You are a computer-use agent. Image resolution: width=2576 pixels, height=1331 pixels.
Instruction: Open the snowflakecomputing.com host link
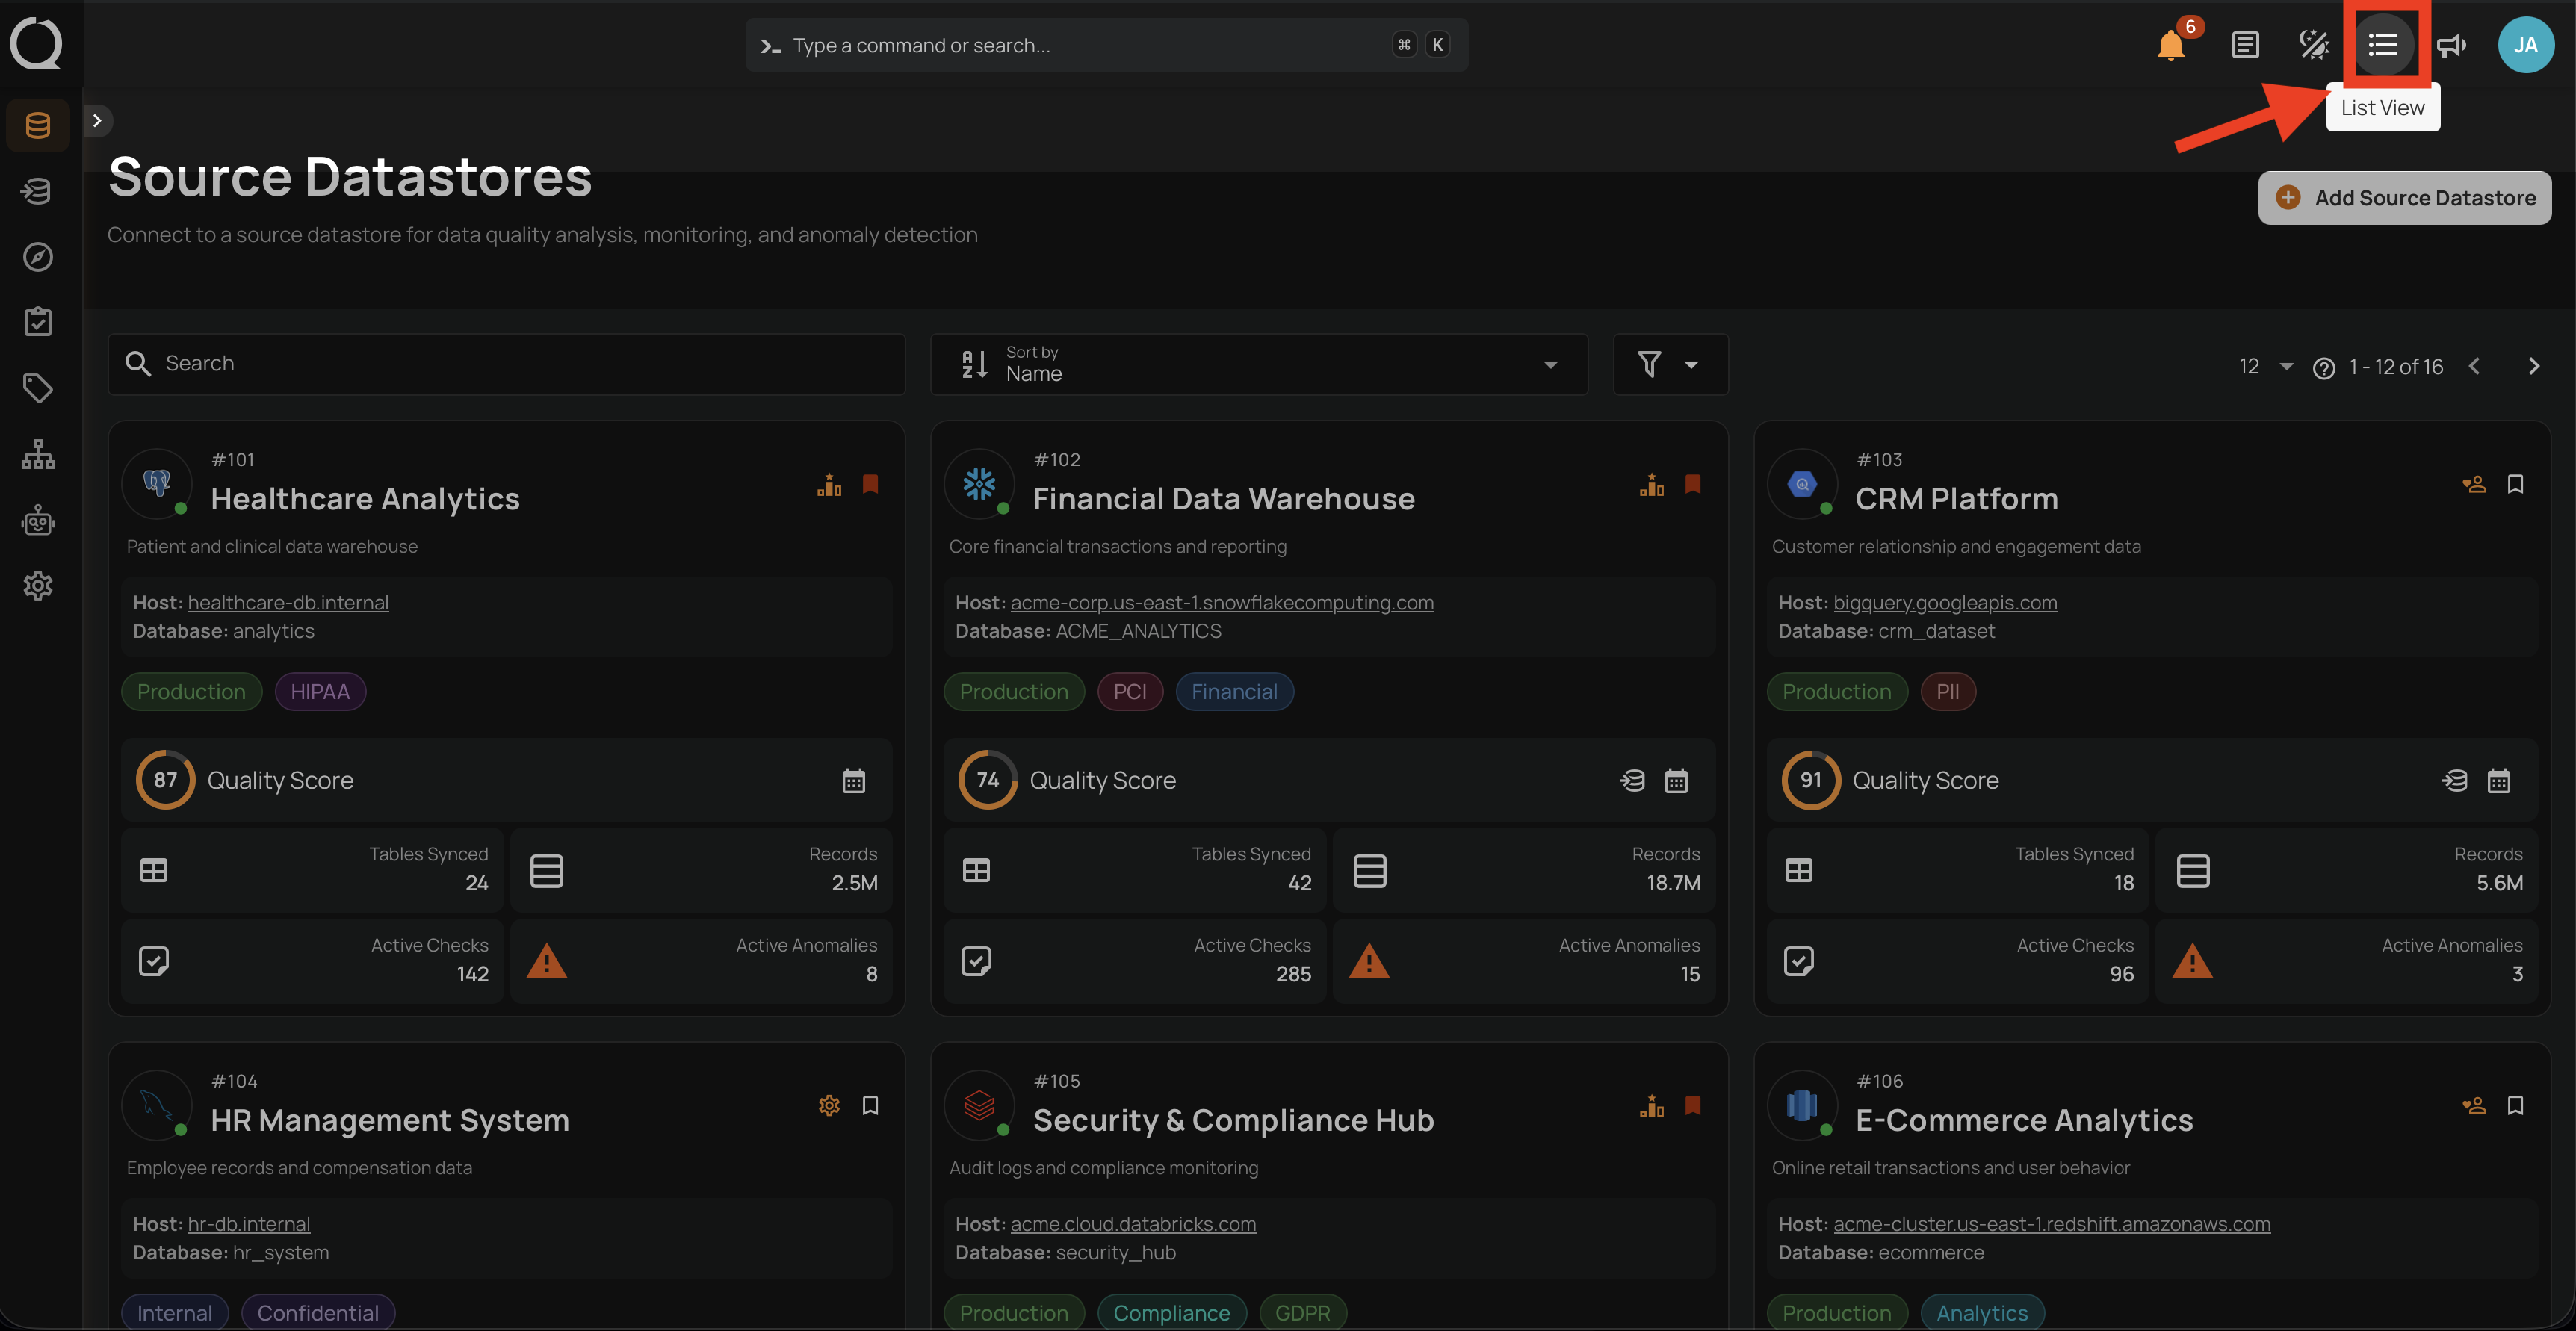[1222, 602]
